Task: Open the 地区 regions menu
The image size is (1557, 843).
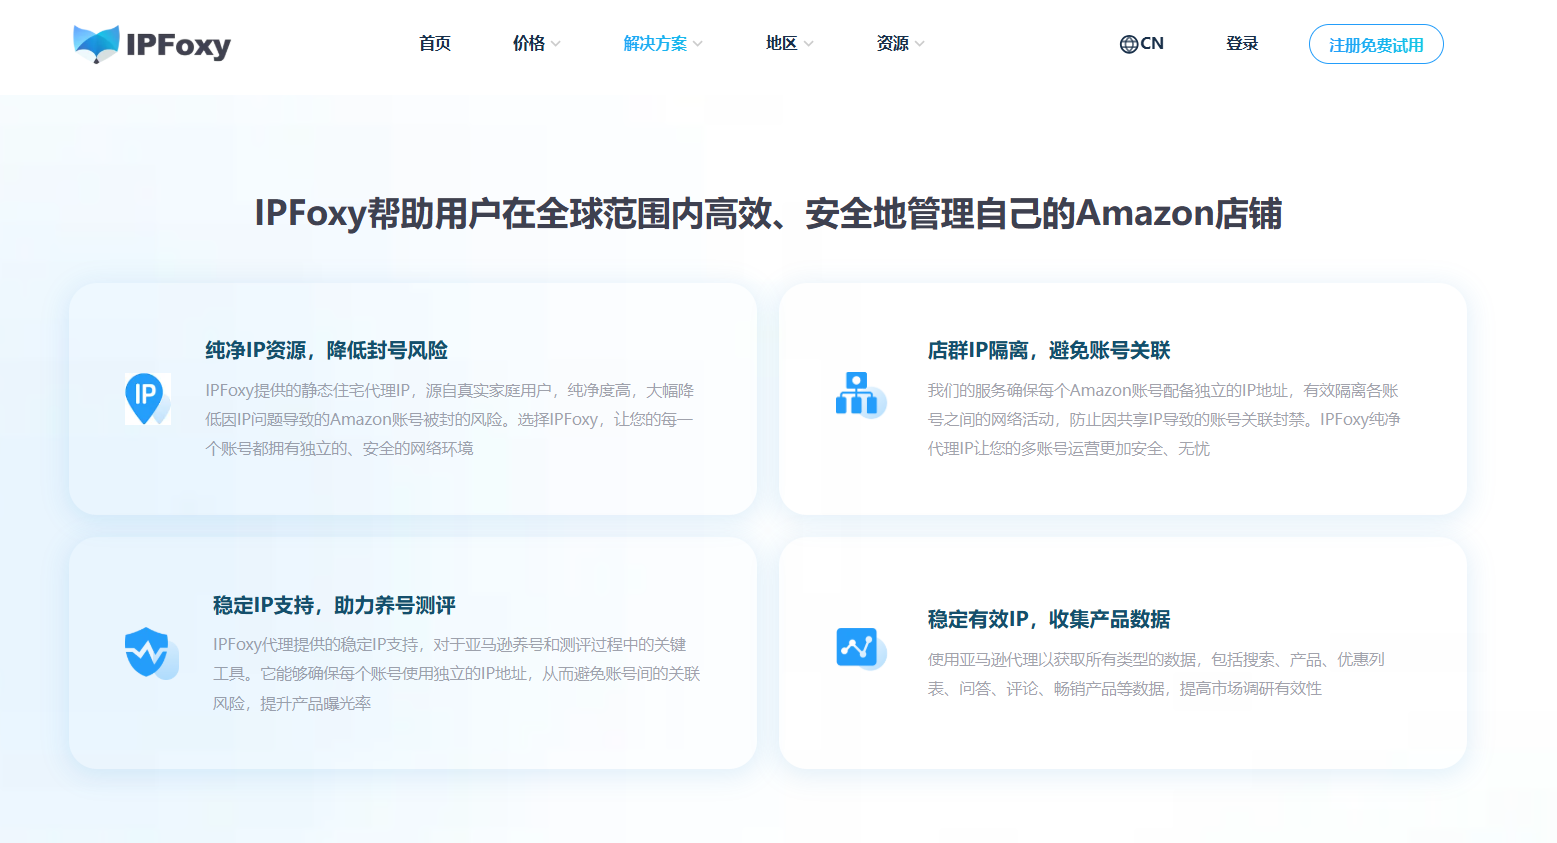Action: click(x=782, y=43)
